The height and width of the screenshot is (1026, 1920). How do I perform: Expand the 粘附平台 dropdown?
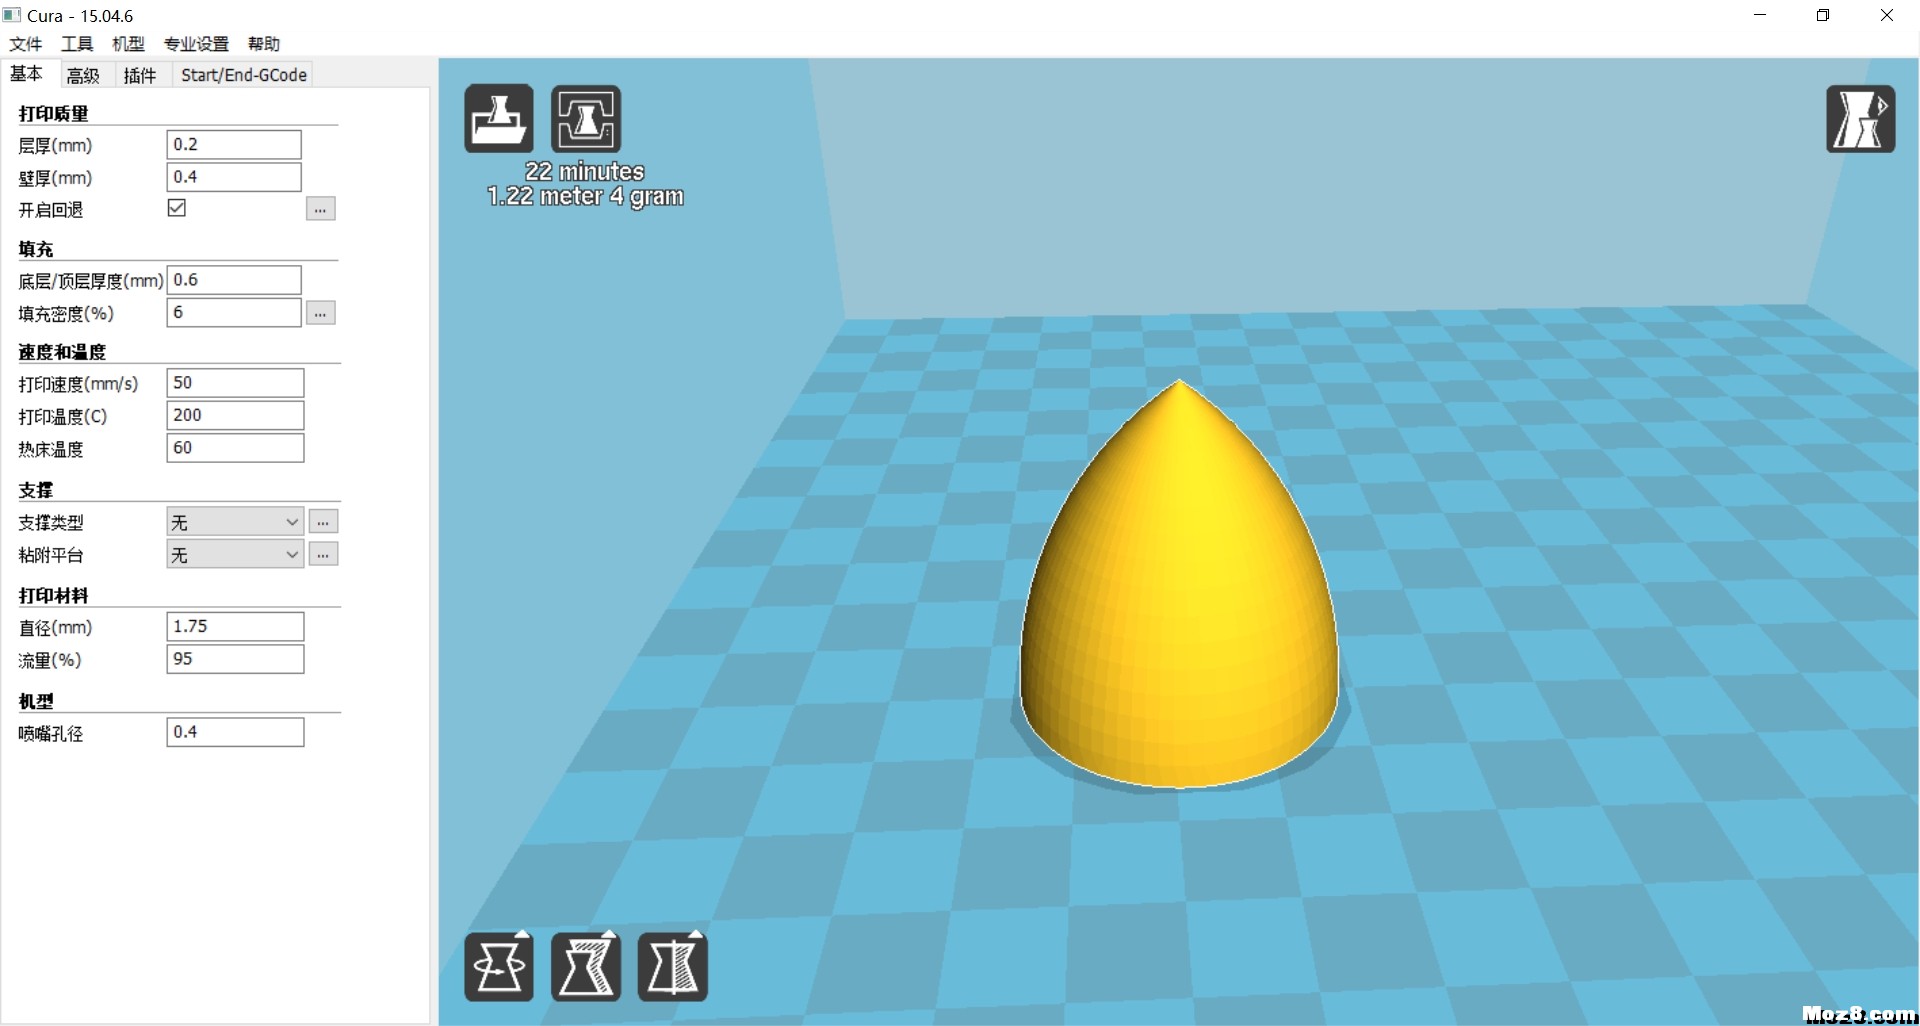235,554
